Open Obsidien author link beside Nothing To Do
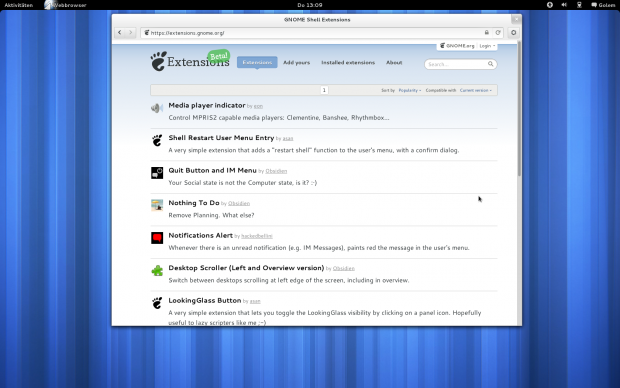 [x=239, y=203]
